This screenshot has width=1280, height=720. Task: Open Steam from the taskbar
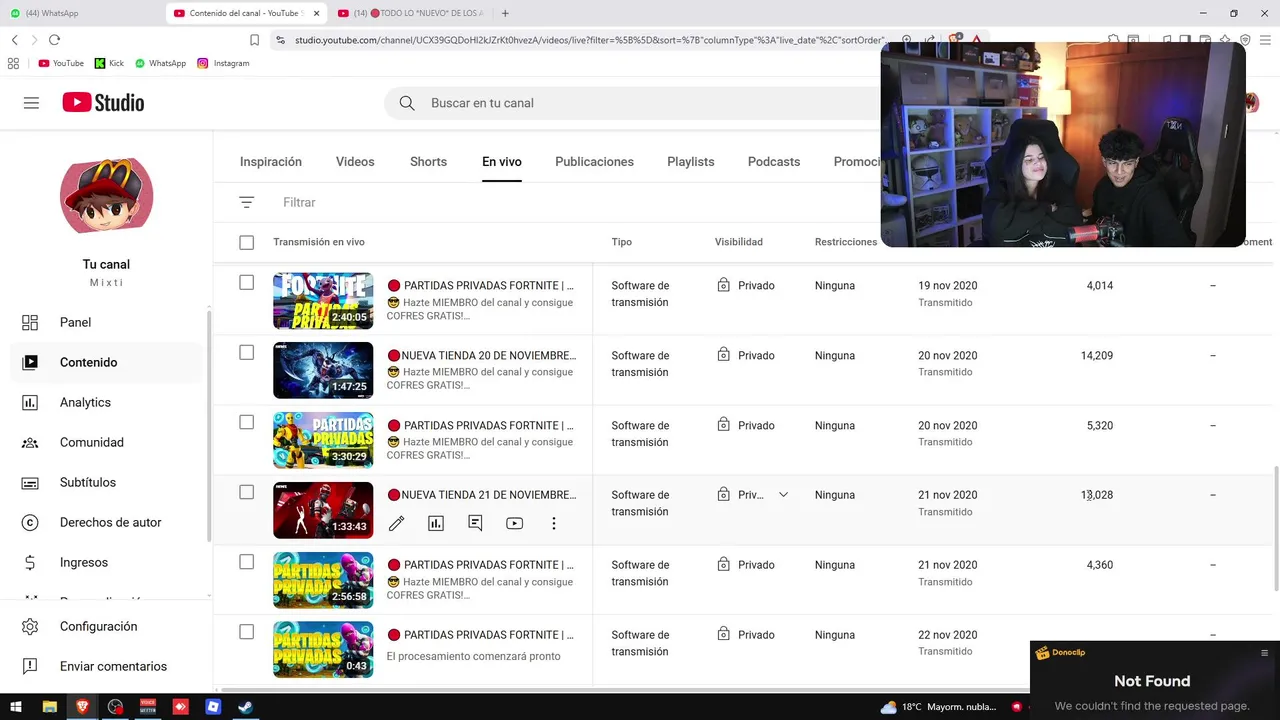click(244, 707)
